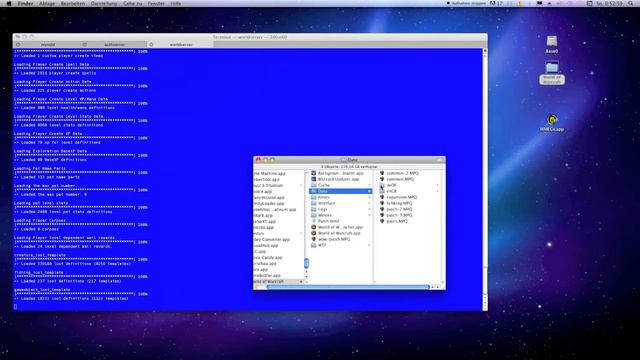Open Spotlight search magnifier icon
This screenshot has width=640, height=360.
pyautogui.click(x=631, y=3)
